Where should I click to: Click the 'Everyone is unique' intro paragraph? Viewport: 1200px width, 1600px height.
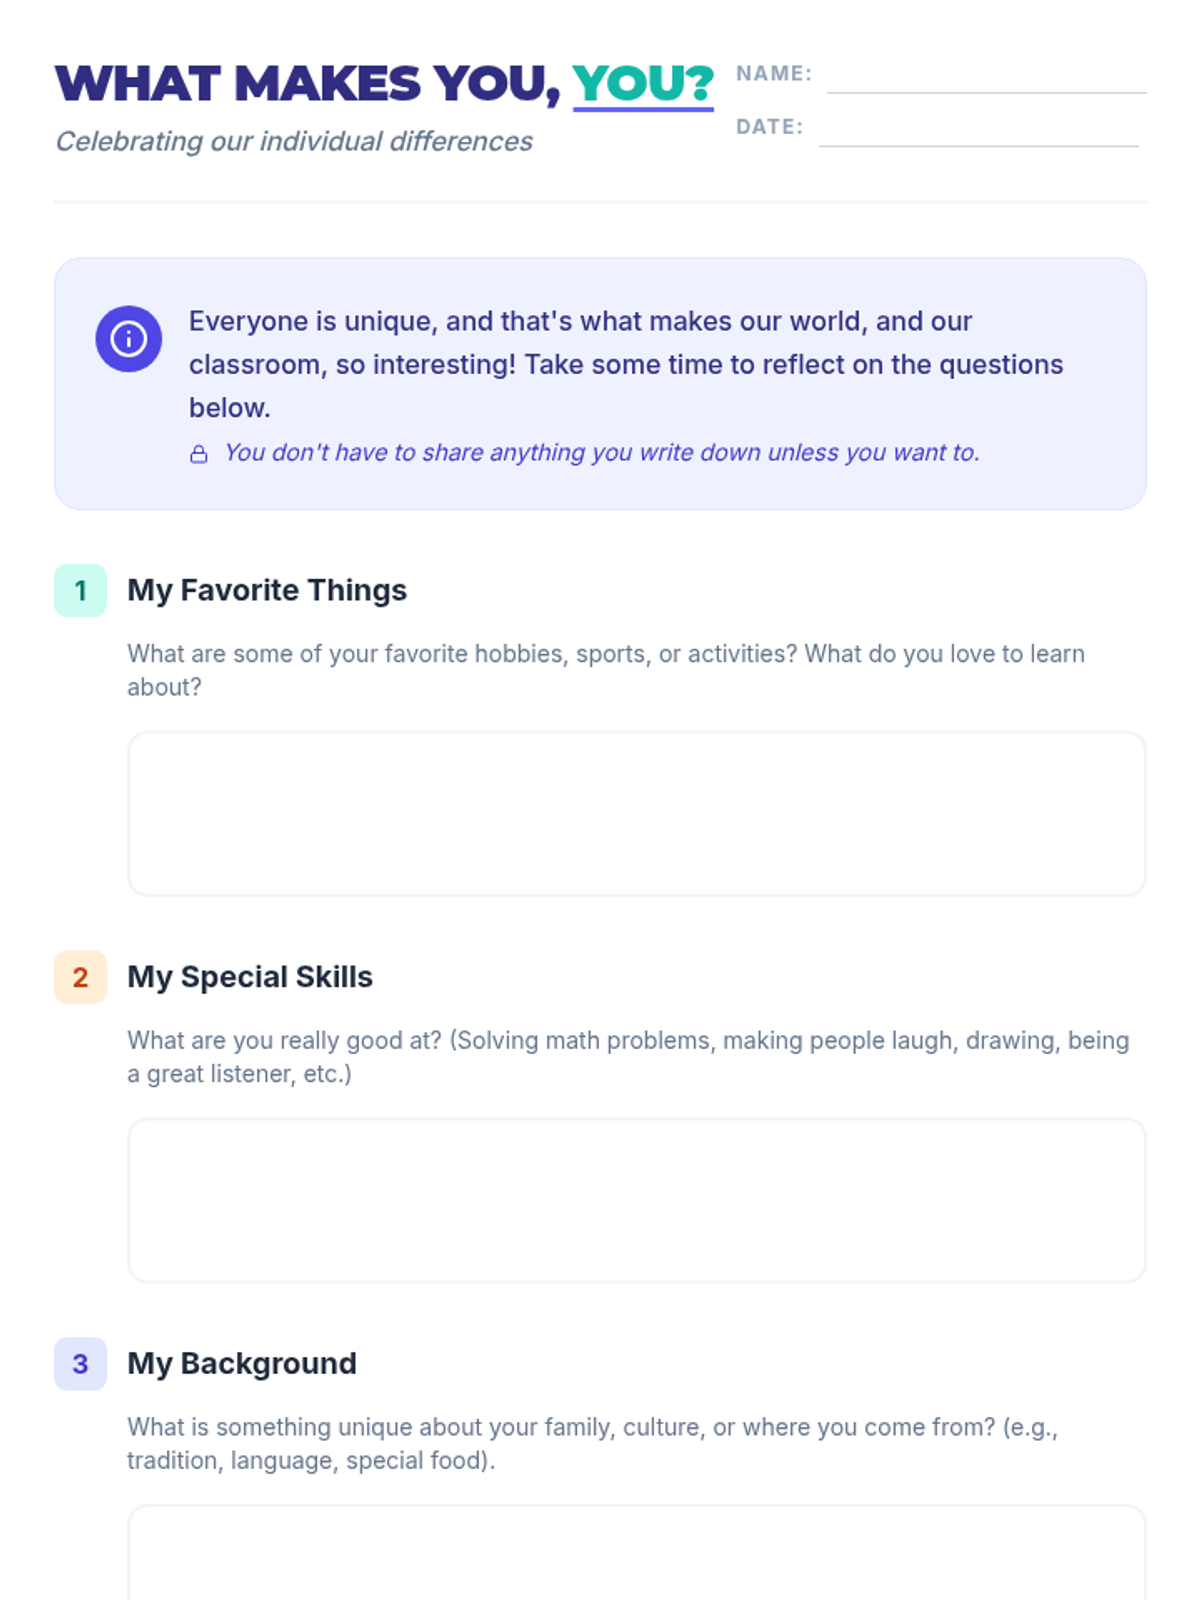(626, 364)
